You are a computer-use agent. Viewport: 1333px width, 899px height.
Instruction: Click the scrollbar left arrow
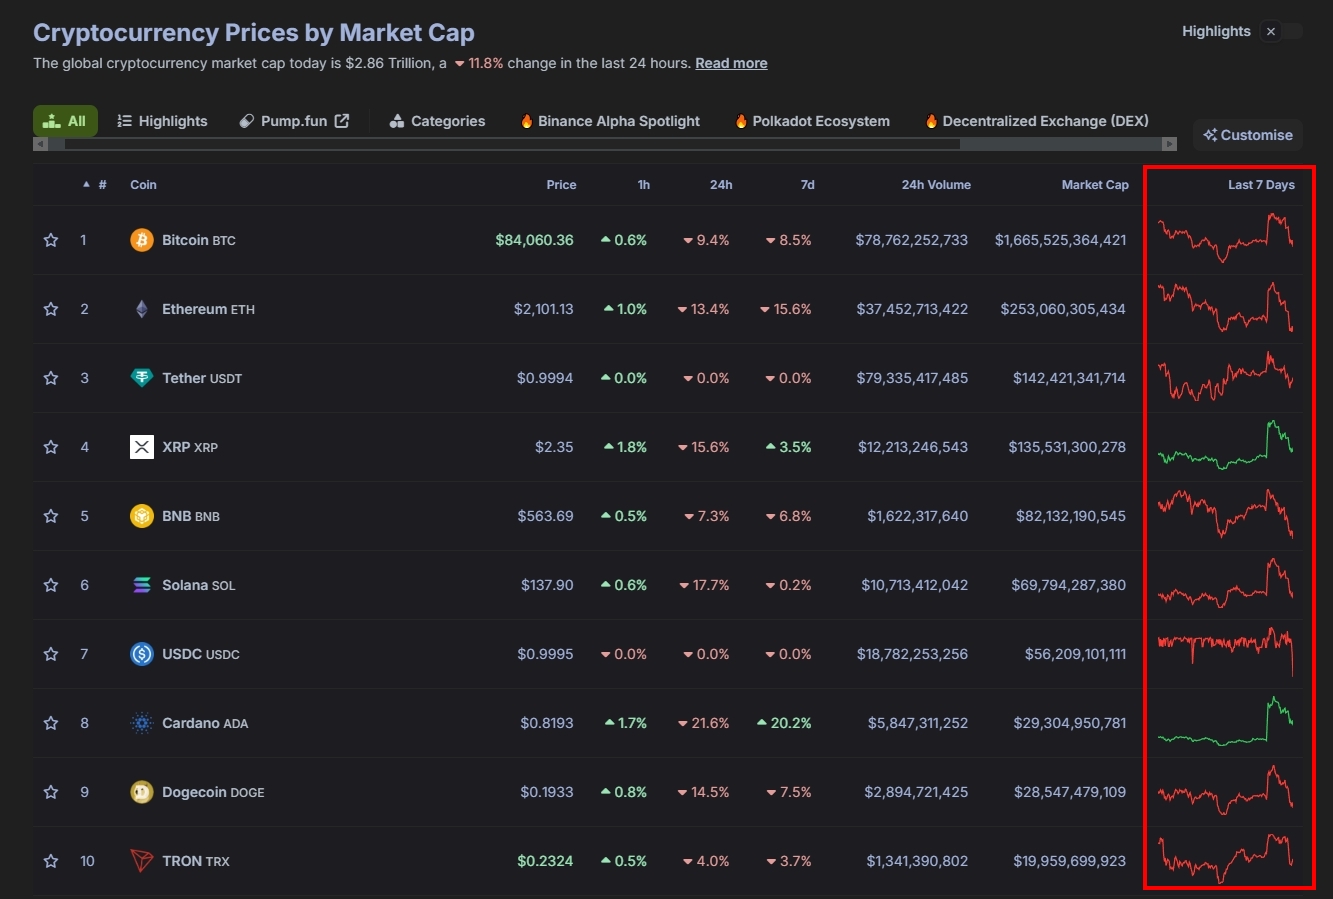coord(40,144)
